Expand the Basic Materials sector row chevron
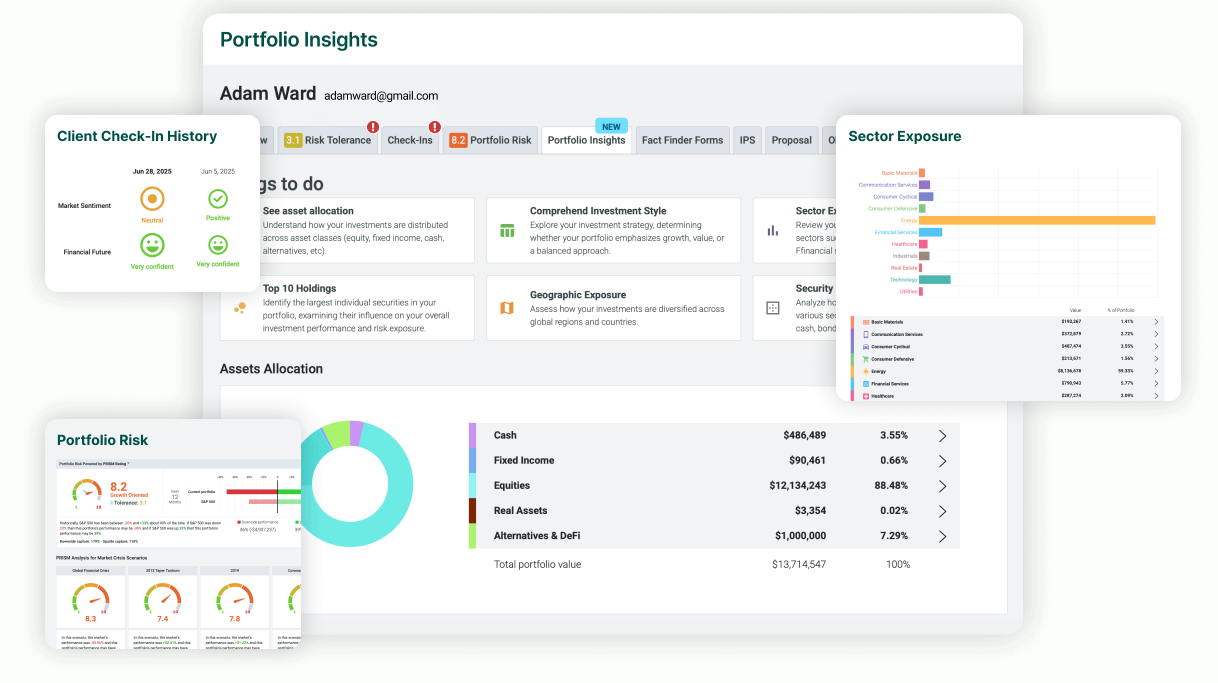1218x683 pixels. [x=1156, y=322]
